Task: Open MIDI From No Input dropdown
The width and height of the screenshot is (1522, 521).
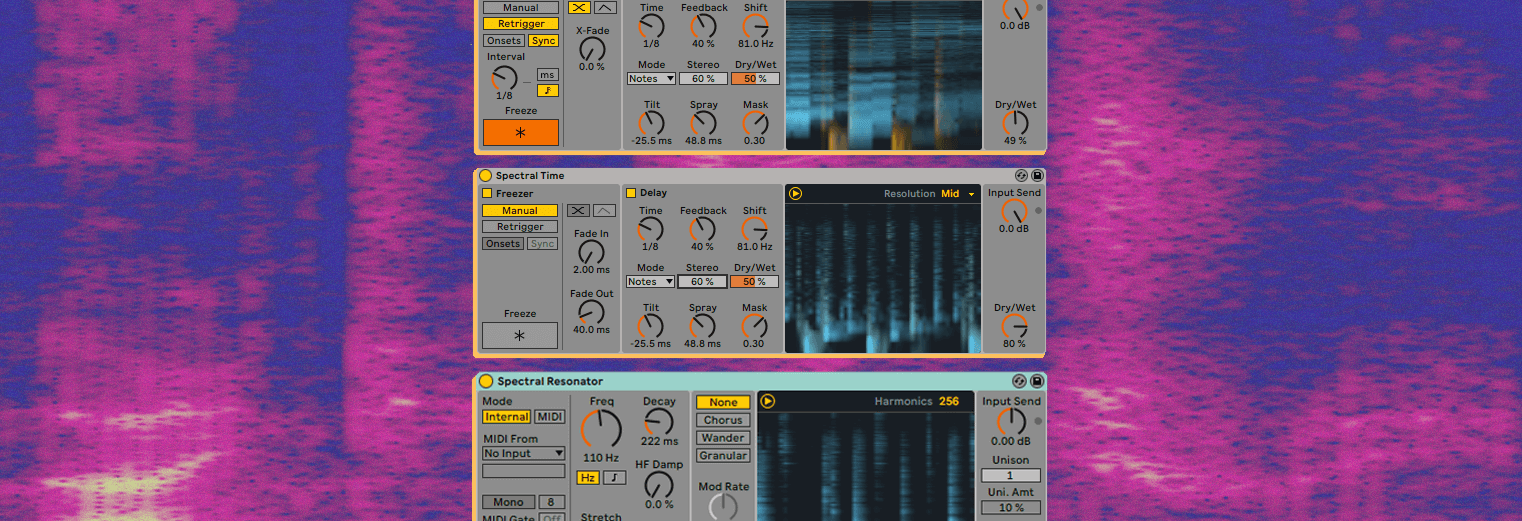Action: coord(524,454)
